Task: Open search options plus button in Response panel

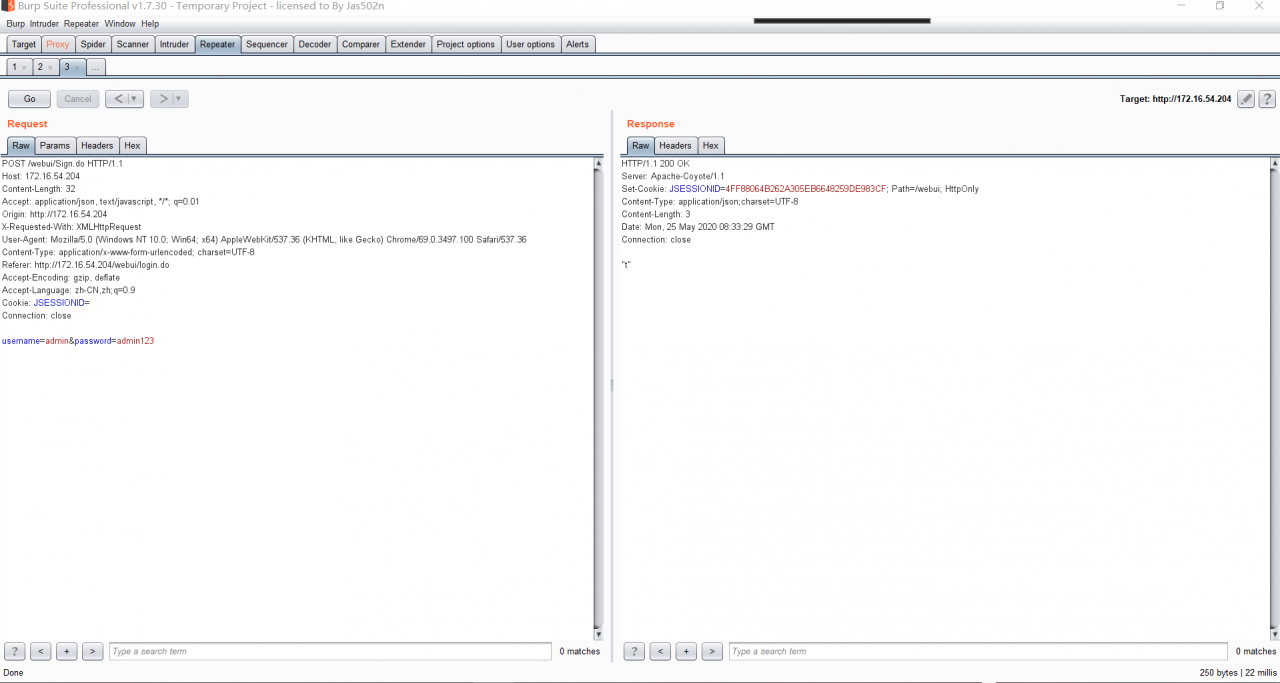Action: (x=686, y=652)
